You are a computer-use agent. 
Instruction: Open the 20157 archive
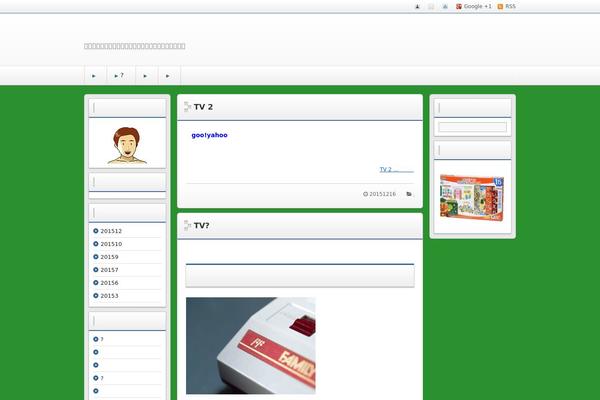pos(109,270)
